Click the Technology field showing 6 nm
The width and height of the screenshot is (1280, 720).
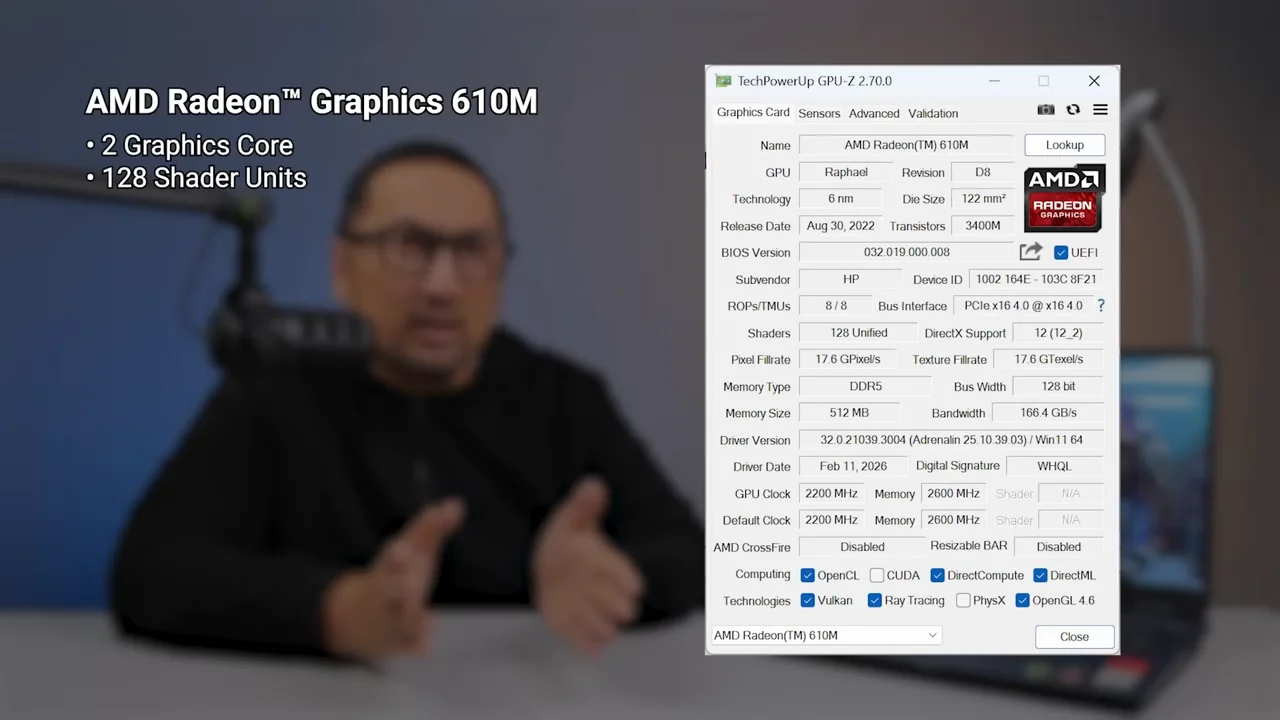[840, 199]
